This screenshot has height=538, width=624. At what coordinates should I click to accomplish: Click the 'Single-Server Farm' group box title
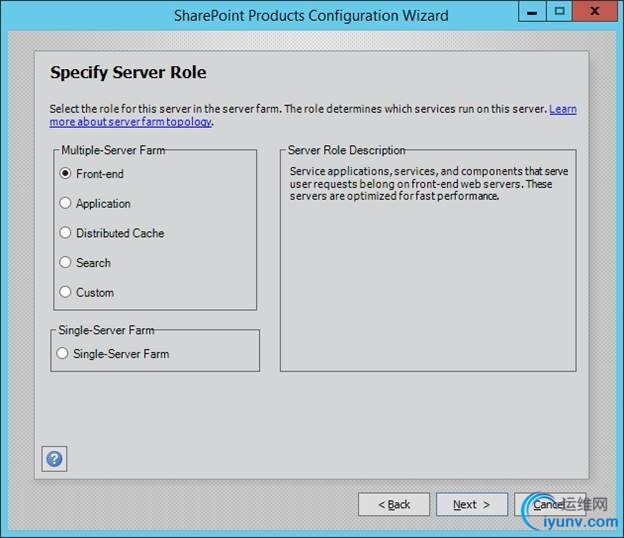106,330
